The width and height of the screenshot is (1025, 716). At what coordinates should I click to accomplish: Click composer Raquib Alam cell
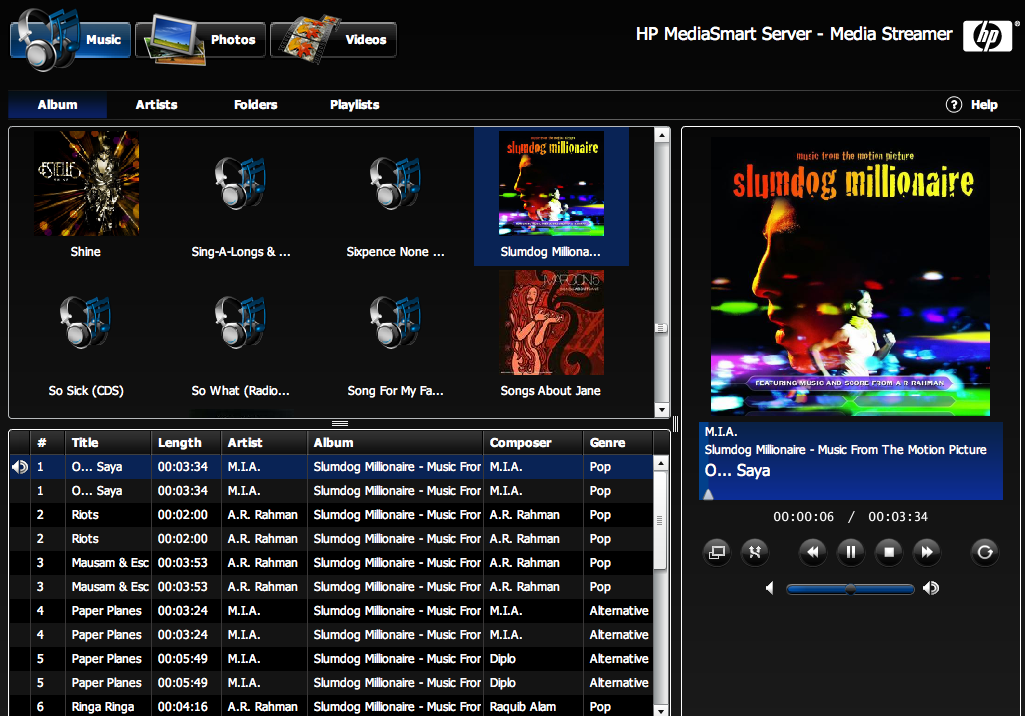[x=523, y=707]
